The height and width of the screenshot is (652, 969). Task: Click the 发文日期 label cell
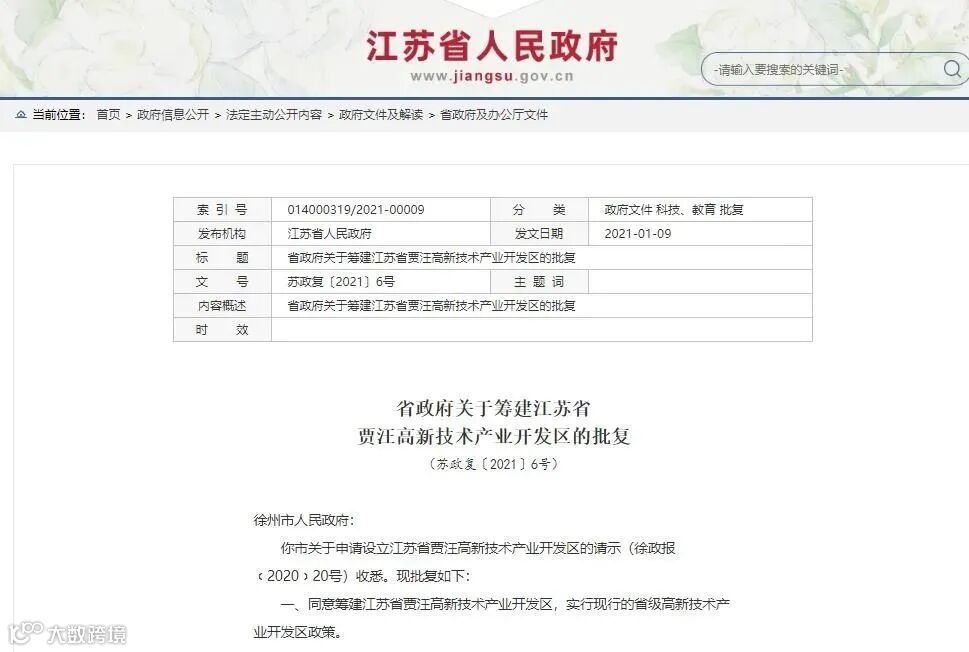[540, 234]
